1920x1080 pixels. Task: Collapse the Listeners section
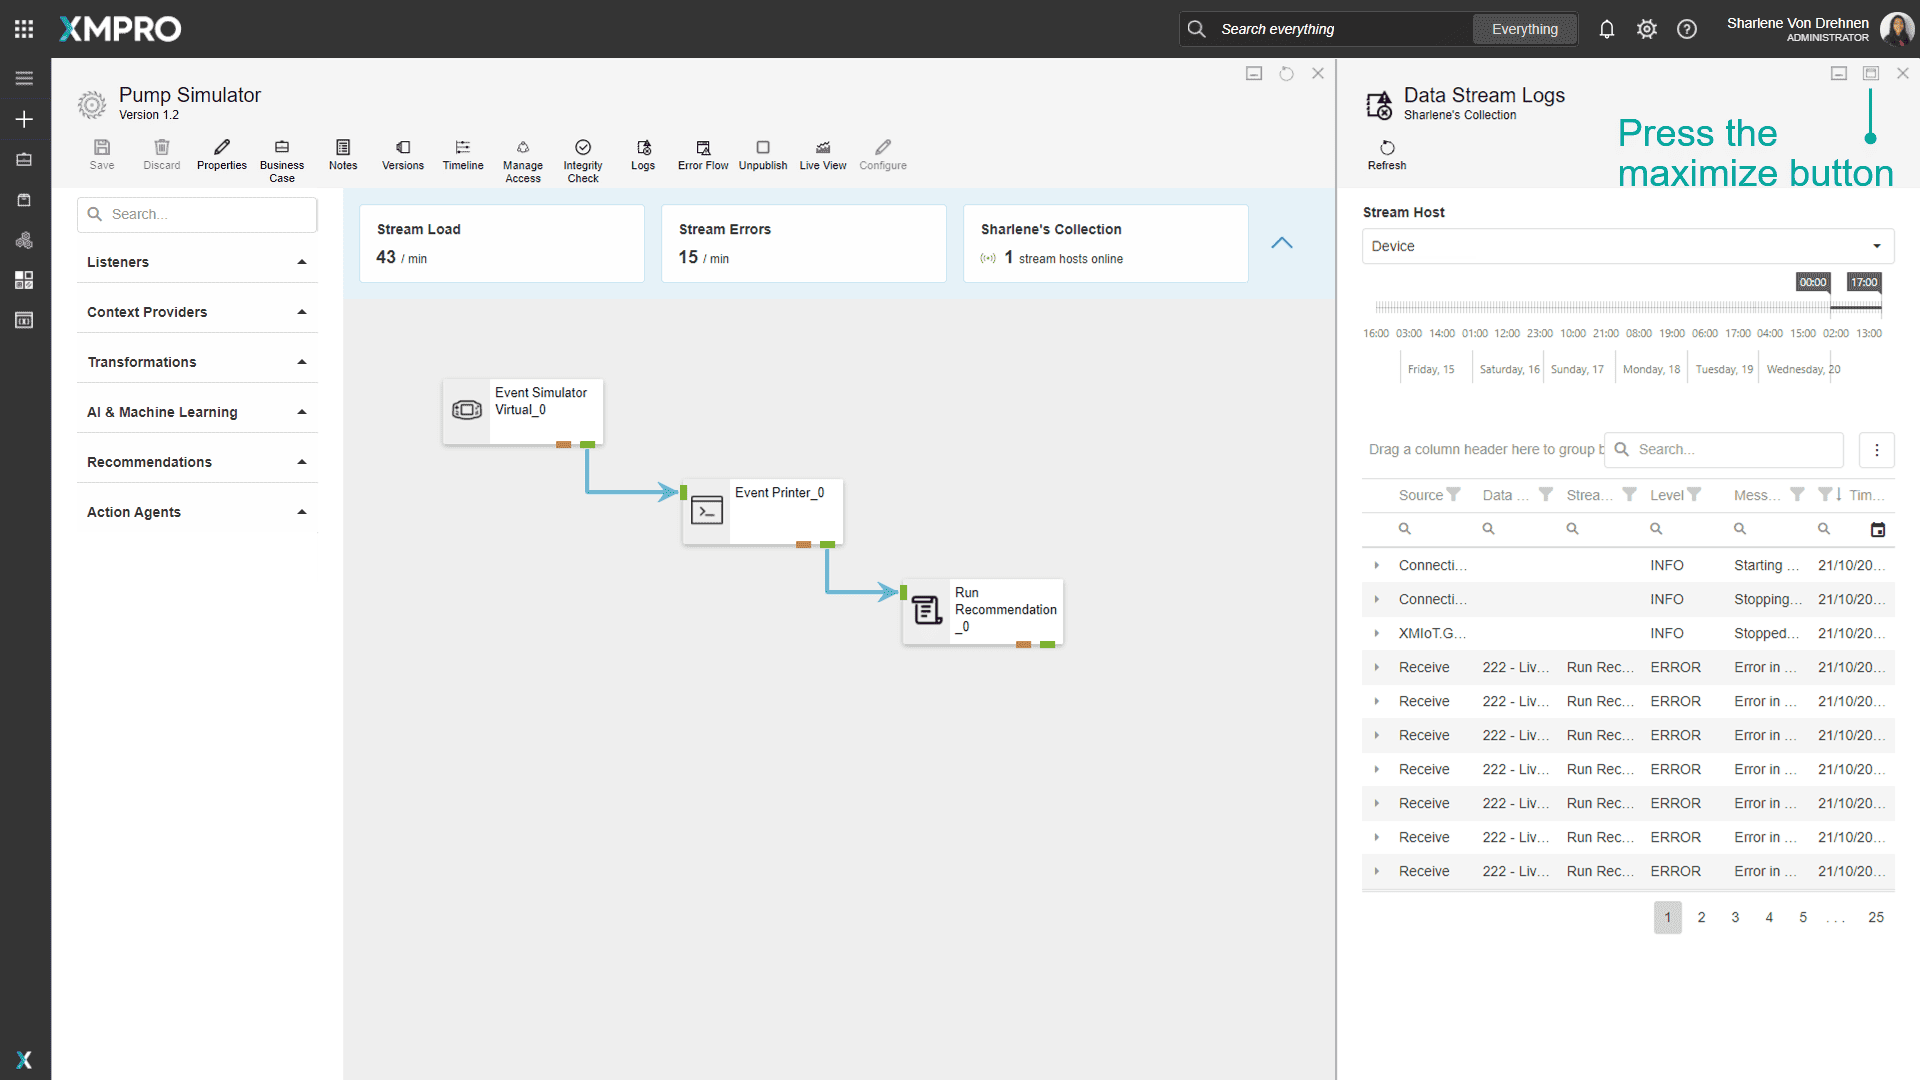(x=301, y=262)
